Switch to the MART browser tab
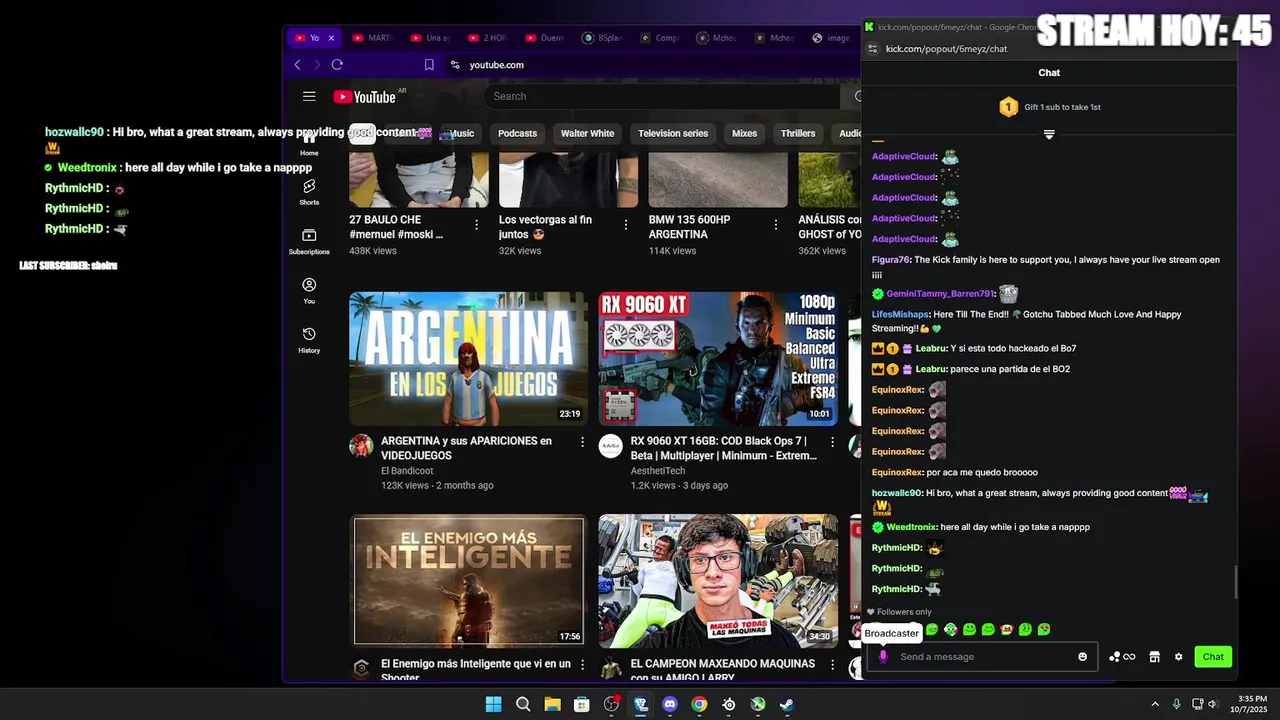 click(x=370, y=38)
